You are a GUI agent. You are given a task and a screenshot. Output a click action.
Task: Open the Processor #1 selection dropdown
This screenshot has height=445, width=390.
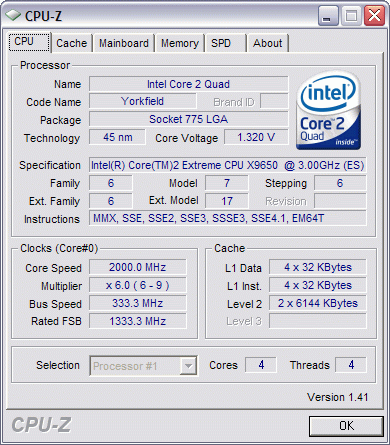(x=144, y=366)
